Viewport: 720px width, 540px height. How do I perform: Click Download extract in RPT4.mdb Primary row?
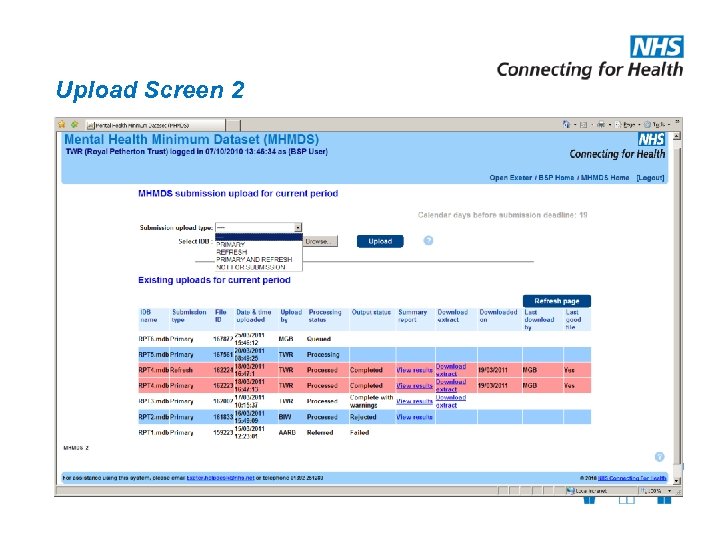[x=450, y=386]
